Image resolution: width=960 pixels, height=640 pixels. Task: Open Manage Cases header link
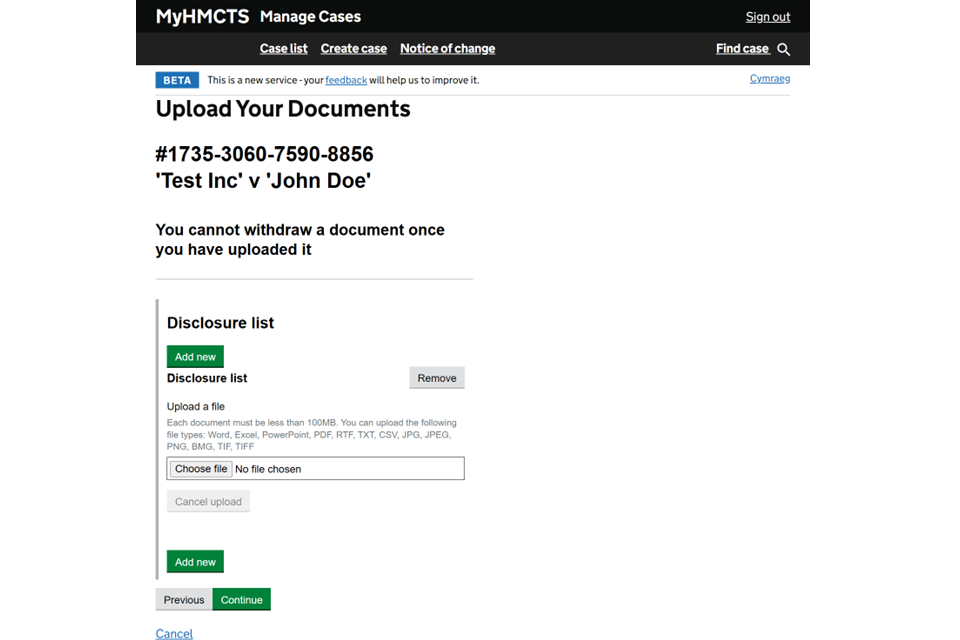pos(310,17)
